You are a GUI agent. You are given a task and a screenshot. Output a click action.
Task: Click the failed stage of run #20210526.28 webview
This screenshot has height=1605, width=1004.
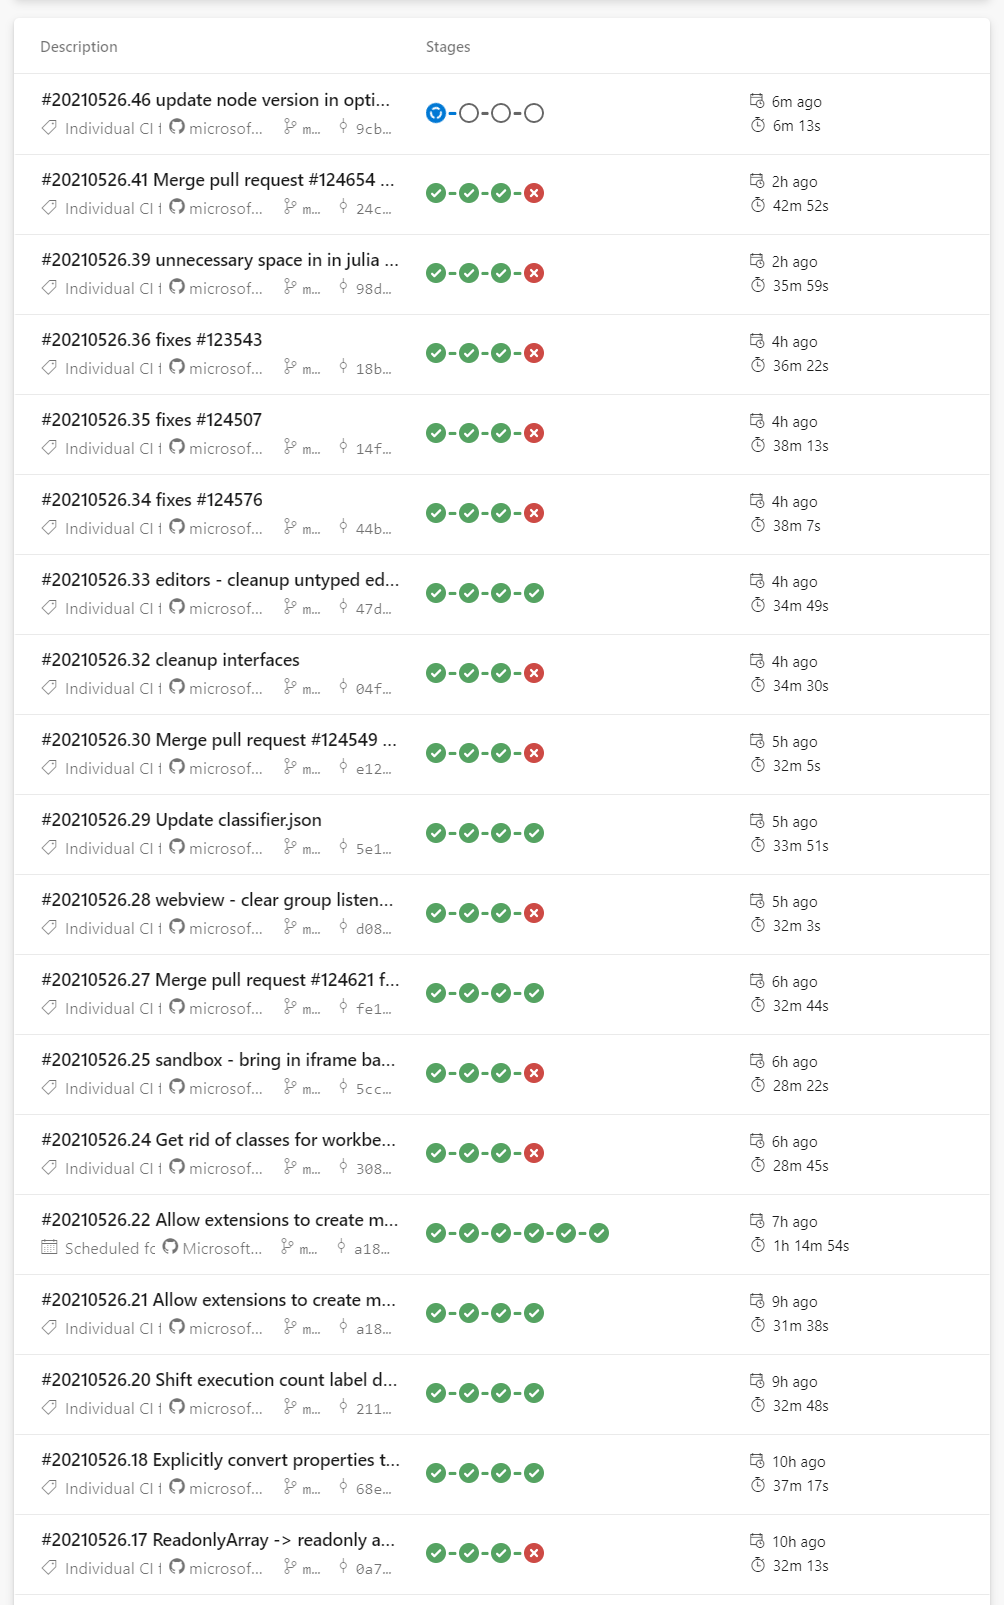(534, 913)
